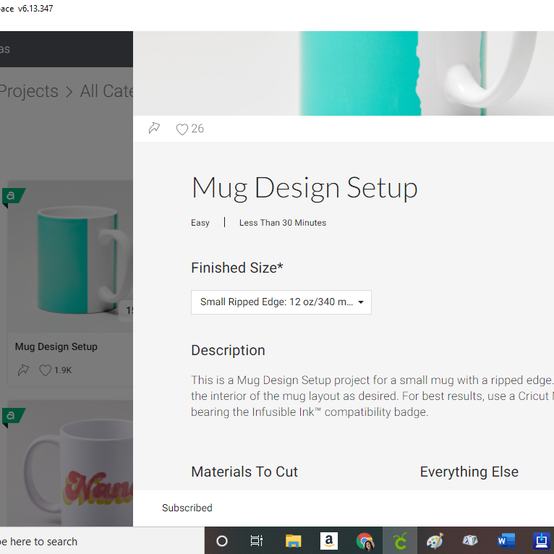
Task: Open Google Chrome from the taskbar
Action: (x=365, y=542)
